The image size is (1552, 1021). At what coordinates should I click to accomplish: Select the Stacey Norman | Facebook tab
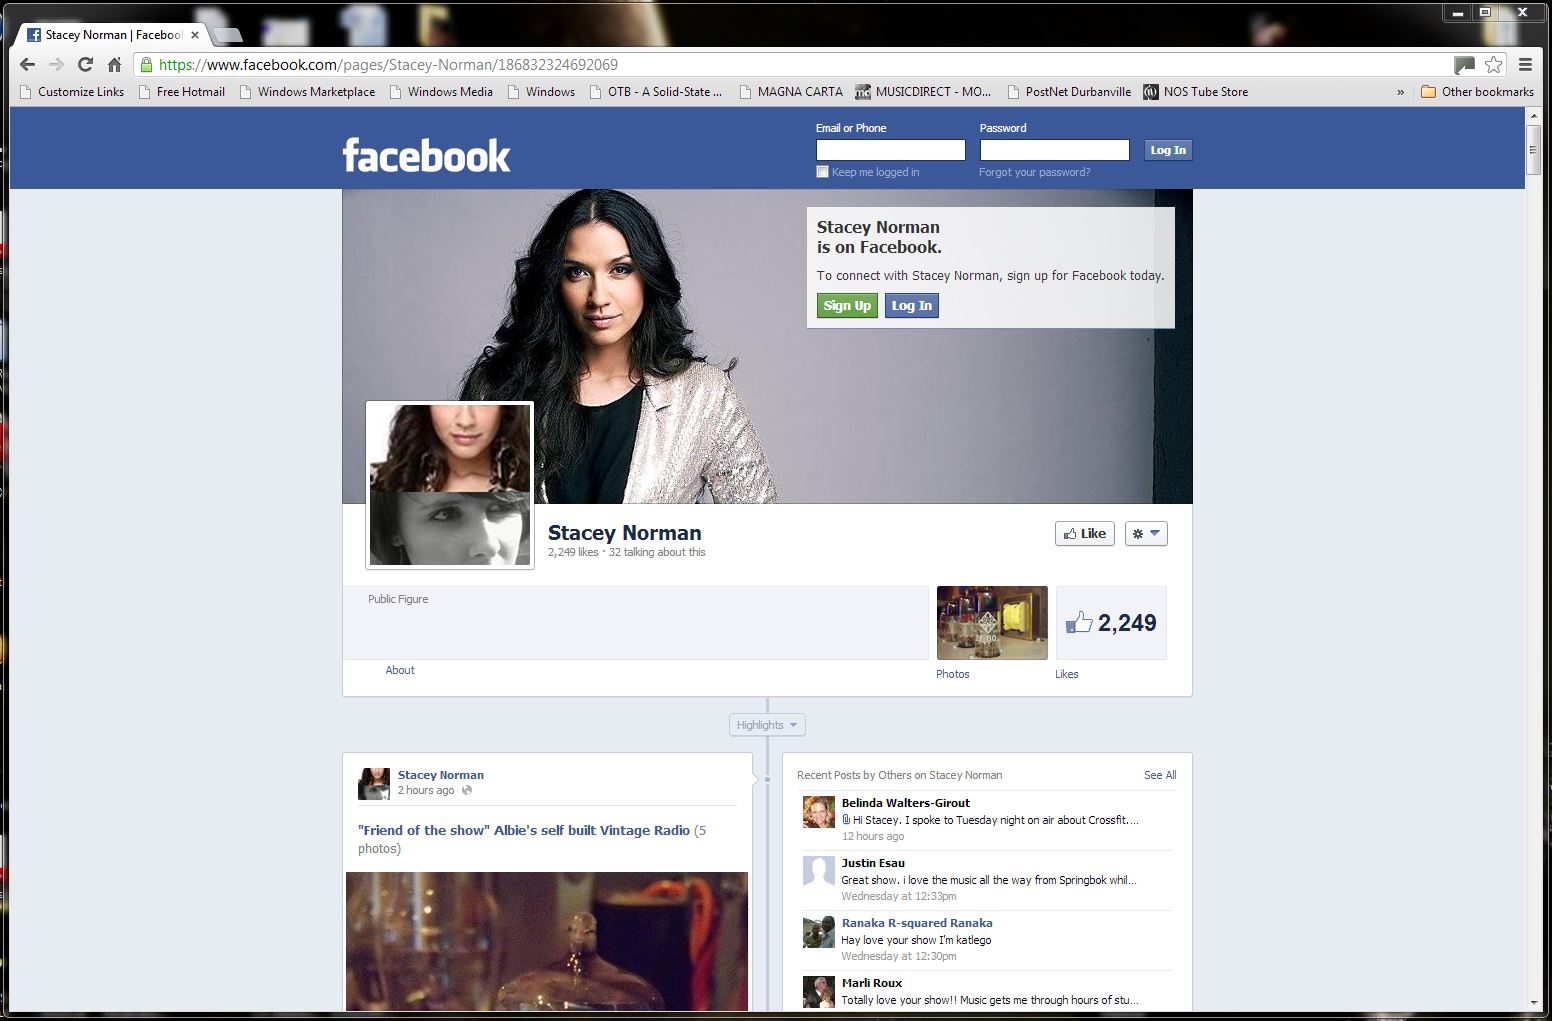tap(113, 35)
